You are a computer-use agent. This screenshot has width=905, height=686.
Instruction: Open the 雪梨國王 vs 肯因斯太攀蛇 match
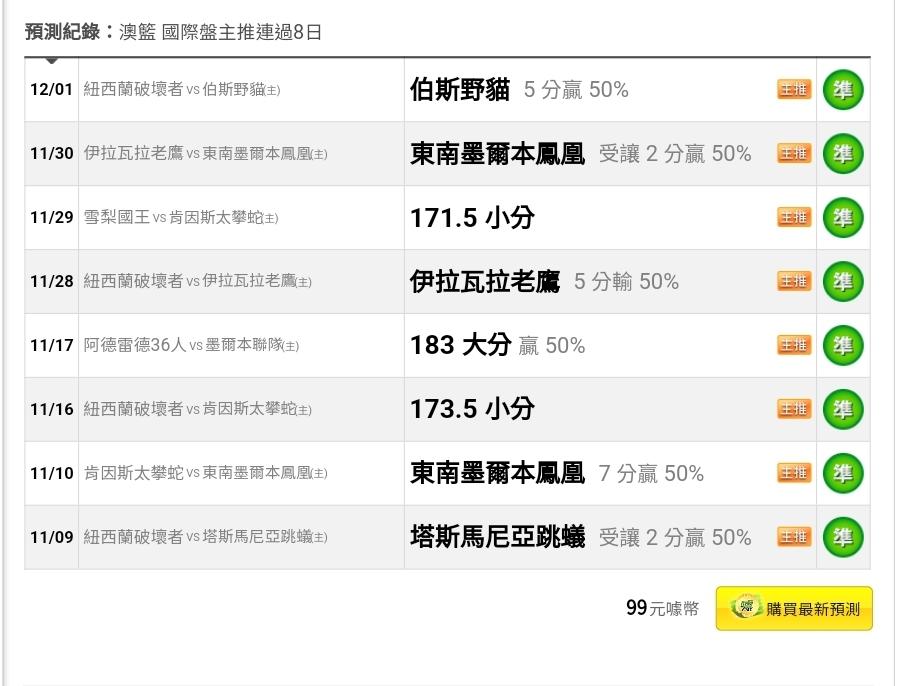tap(181, 218)
